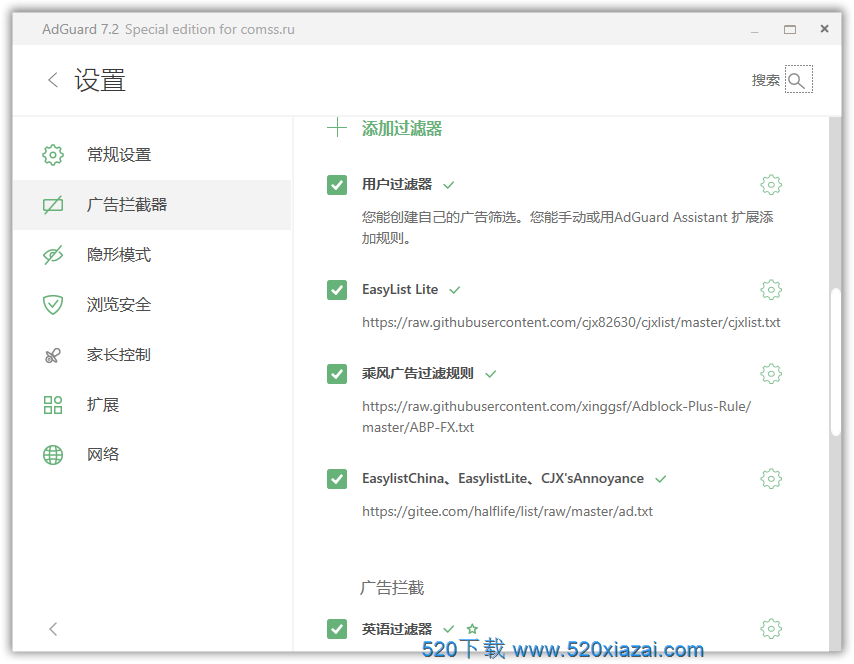Click the crossed-out banner icon for 广告拦截器
This screenshot has width=854, height=664.
coord(53,205)
